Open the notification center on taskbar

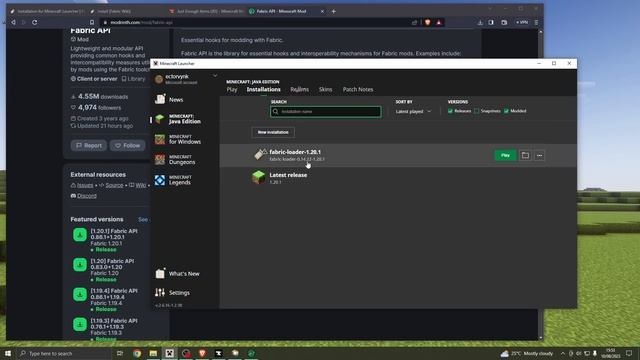pyautogui.click(x=629, y=353)
